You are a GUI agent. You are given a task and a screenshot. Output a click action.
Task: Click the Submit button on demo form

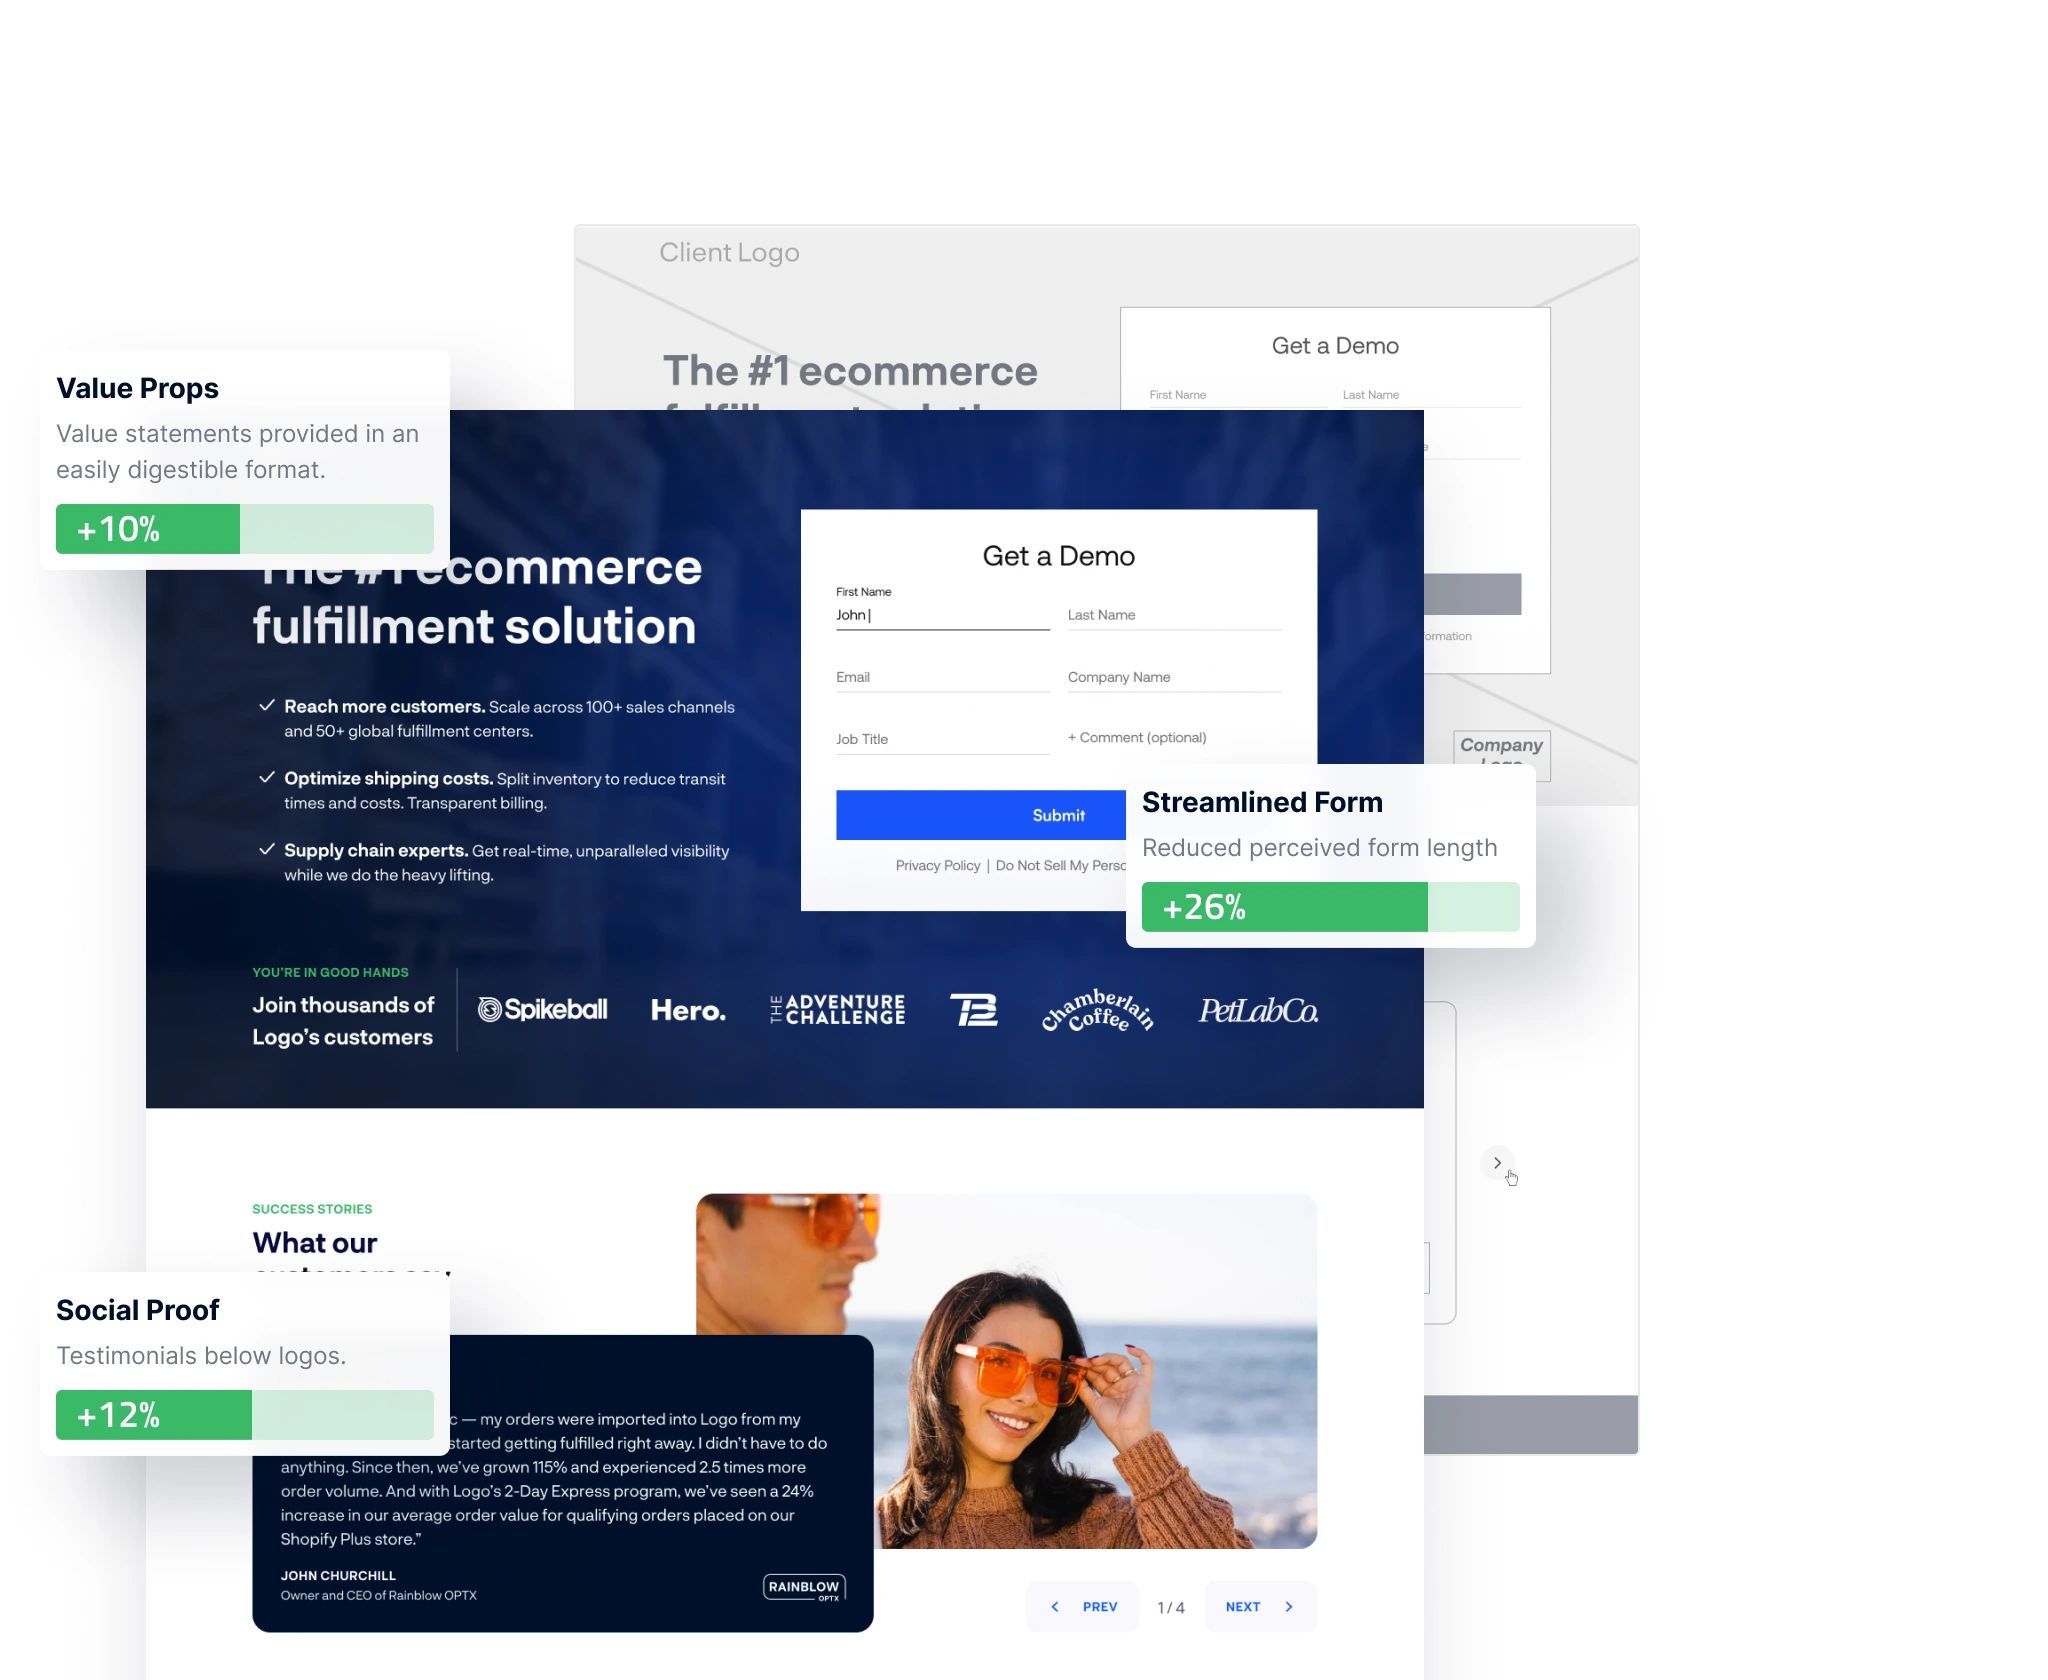(1058, 814)
